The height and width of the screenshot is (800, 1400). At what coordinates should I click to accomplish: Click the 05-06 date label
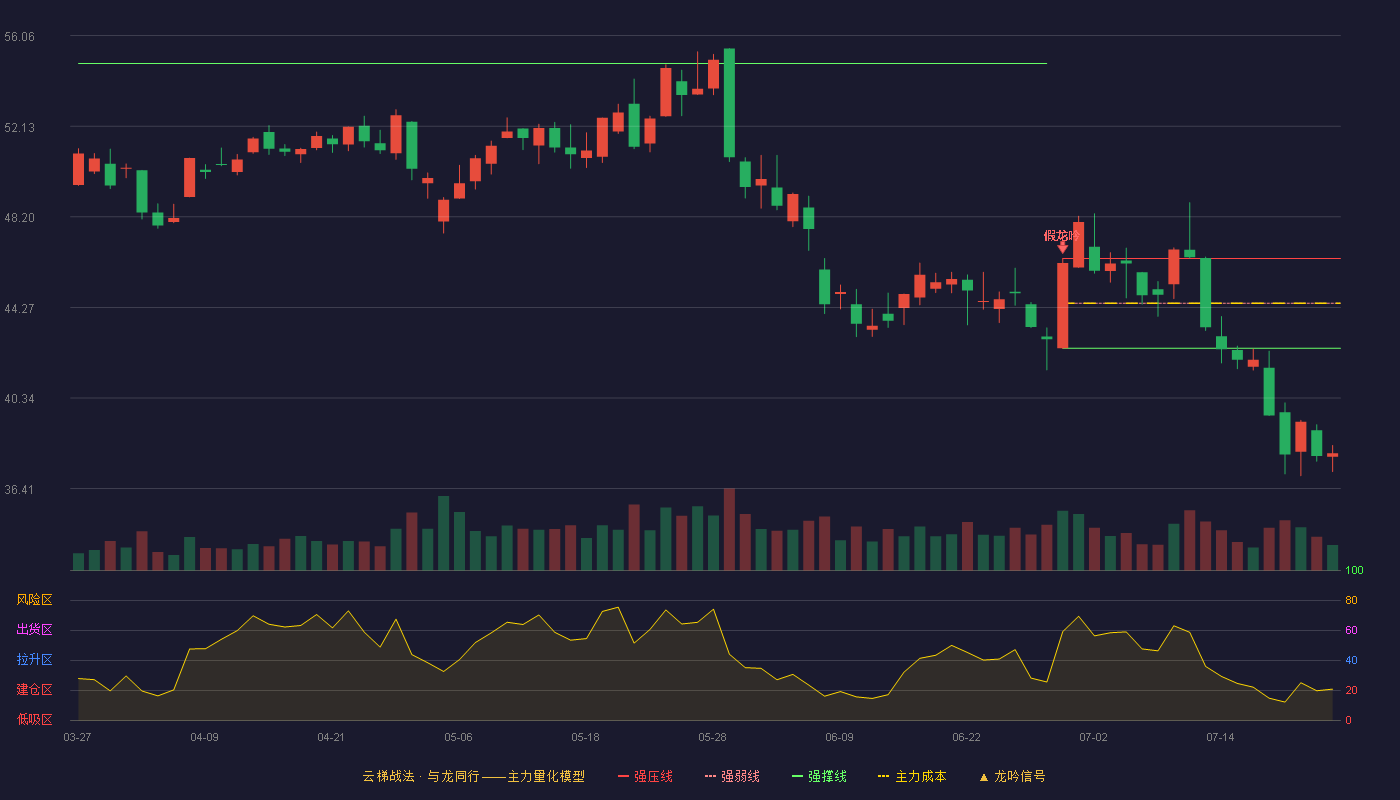(x=458, y=737)
